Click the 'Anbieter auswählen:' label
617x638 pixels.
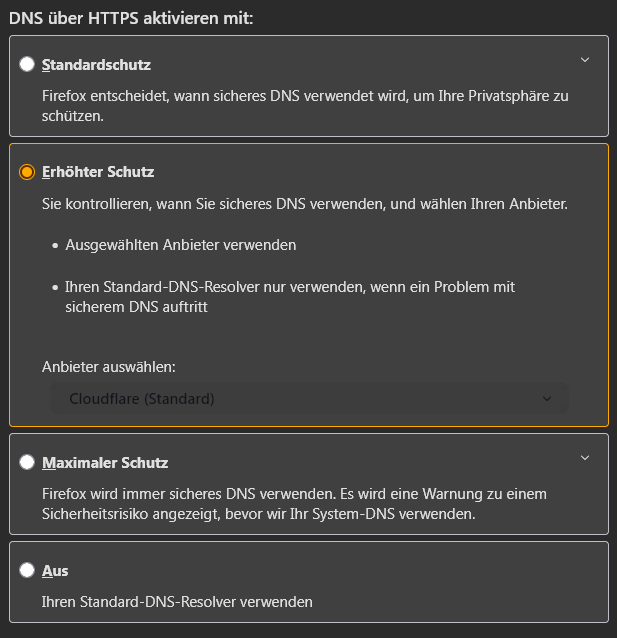click(109, 367)
